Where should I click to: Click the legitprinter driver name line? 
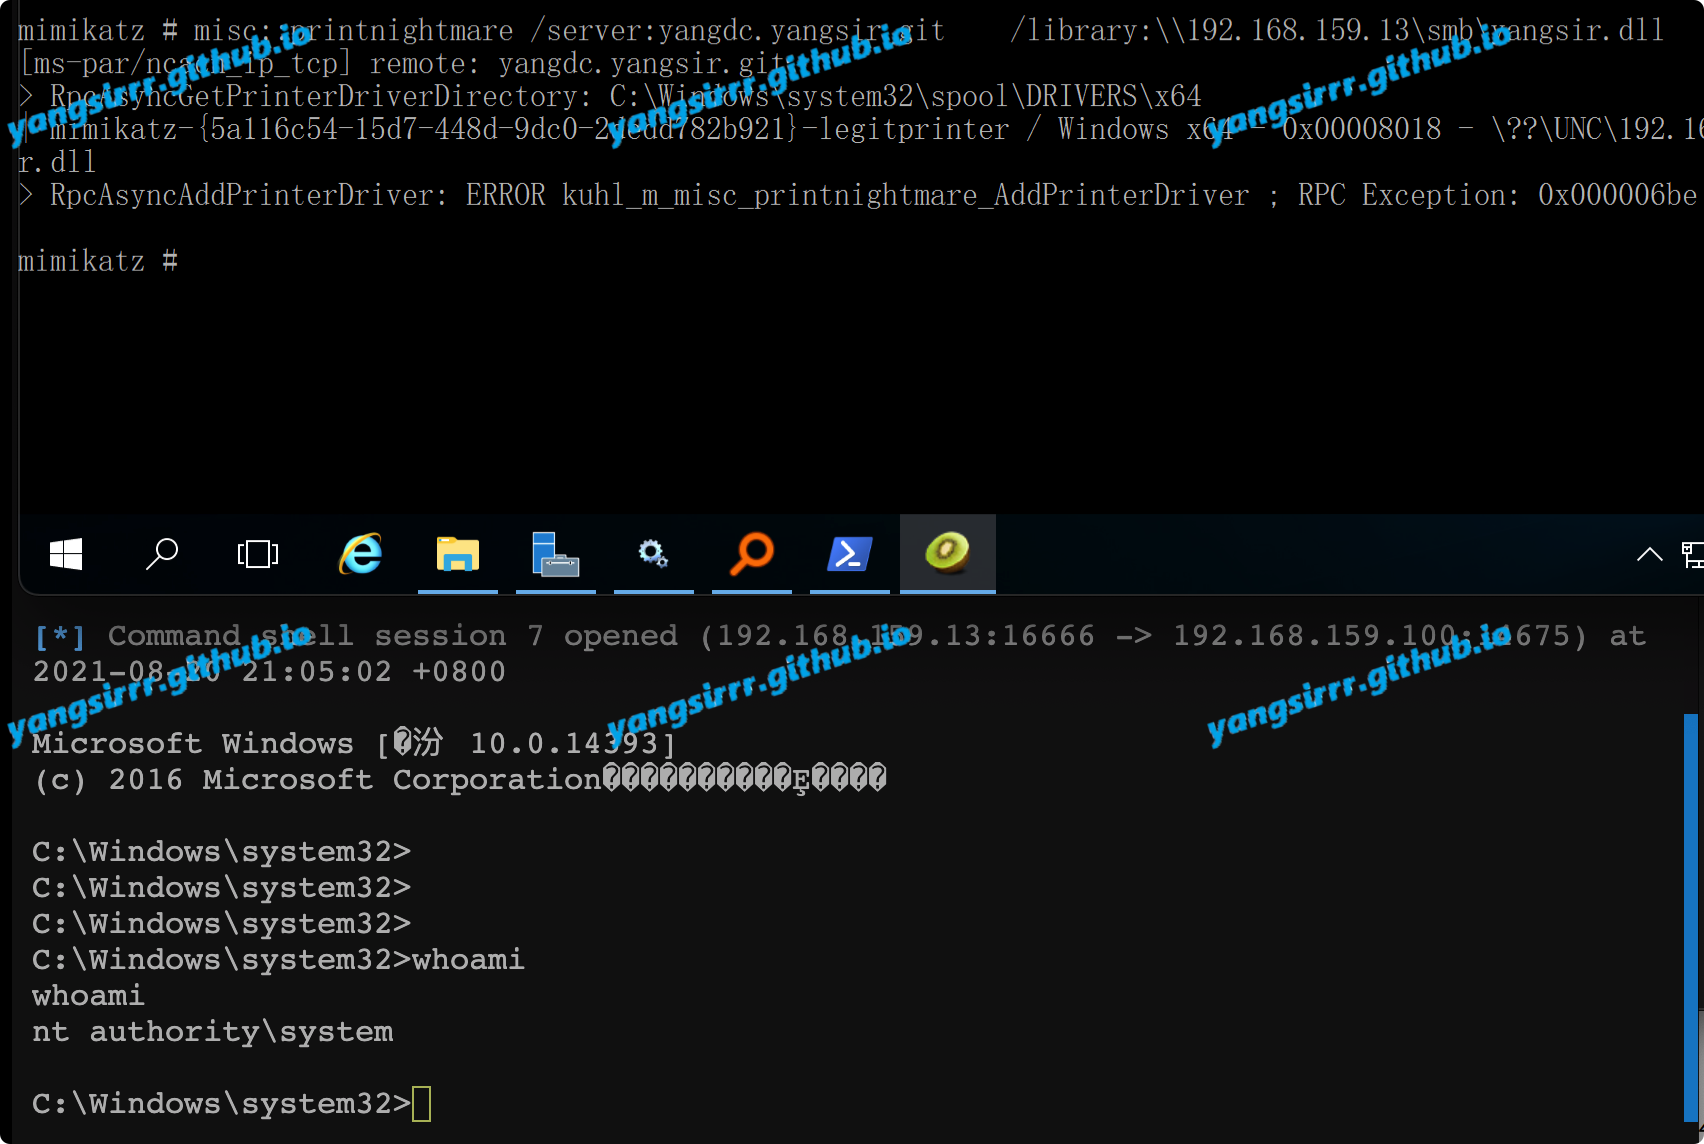point(861,129)
